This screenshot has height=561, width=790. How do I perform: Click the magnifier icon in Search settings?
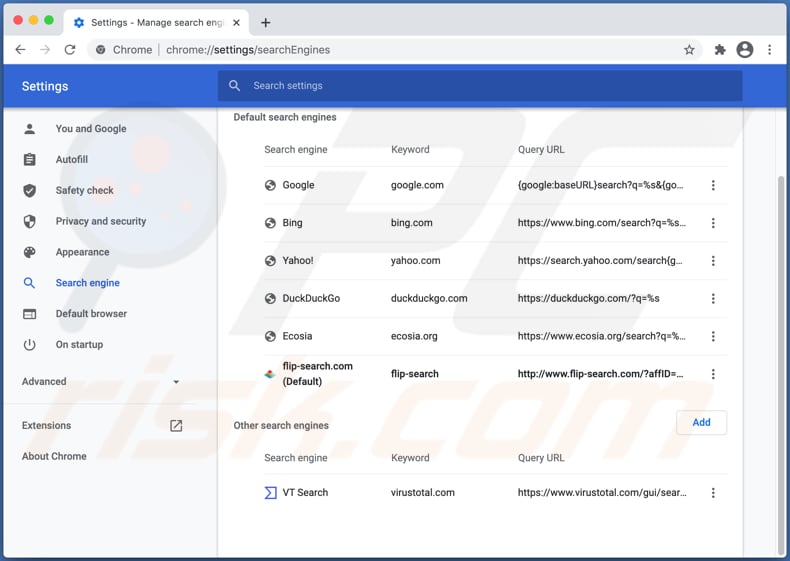point(234,86)
